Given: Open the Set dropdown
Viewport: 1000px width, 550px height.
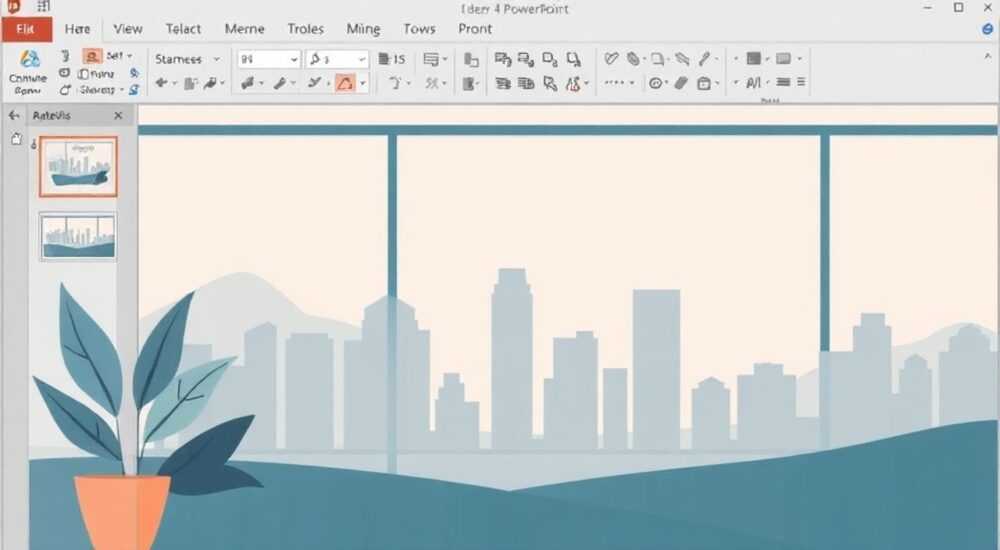Looking at the screenshot, I should 129,56.
